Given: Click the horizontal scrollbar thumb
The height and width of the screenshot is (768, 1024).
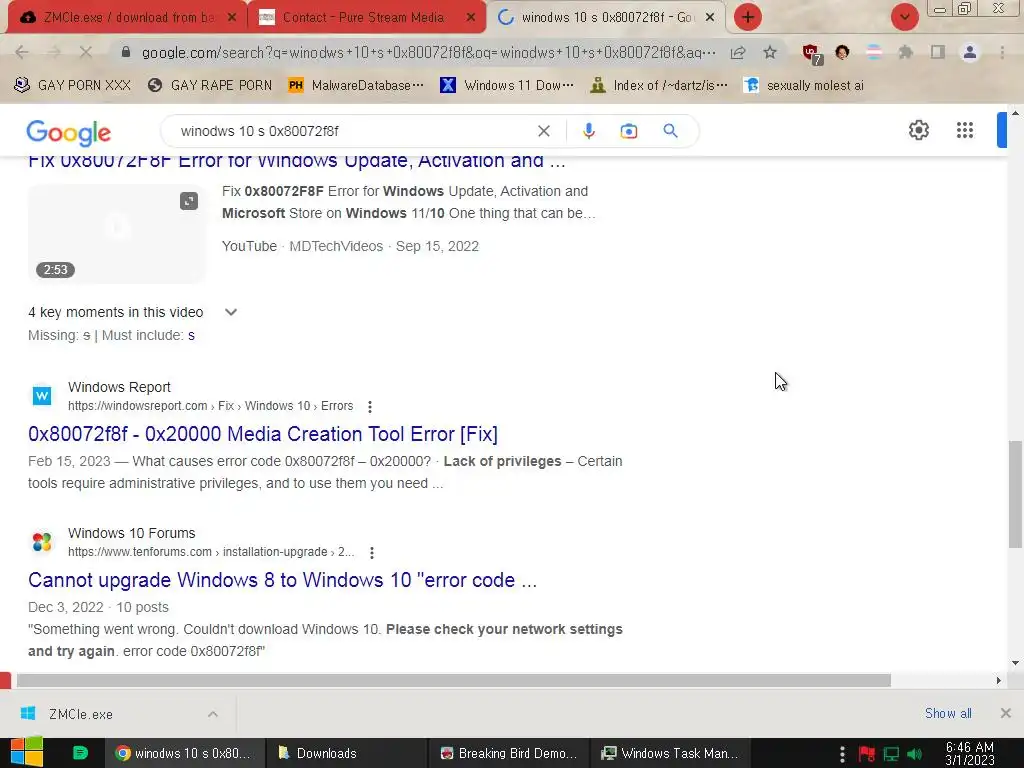Looking at the screenshot, I should coord(453,680).
